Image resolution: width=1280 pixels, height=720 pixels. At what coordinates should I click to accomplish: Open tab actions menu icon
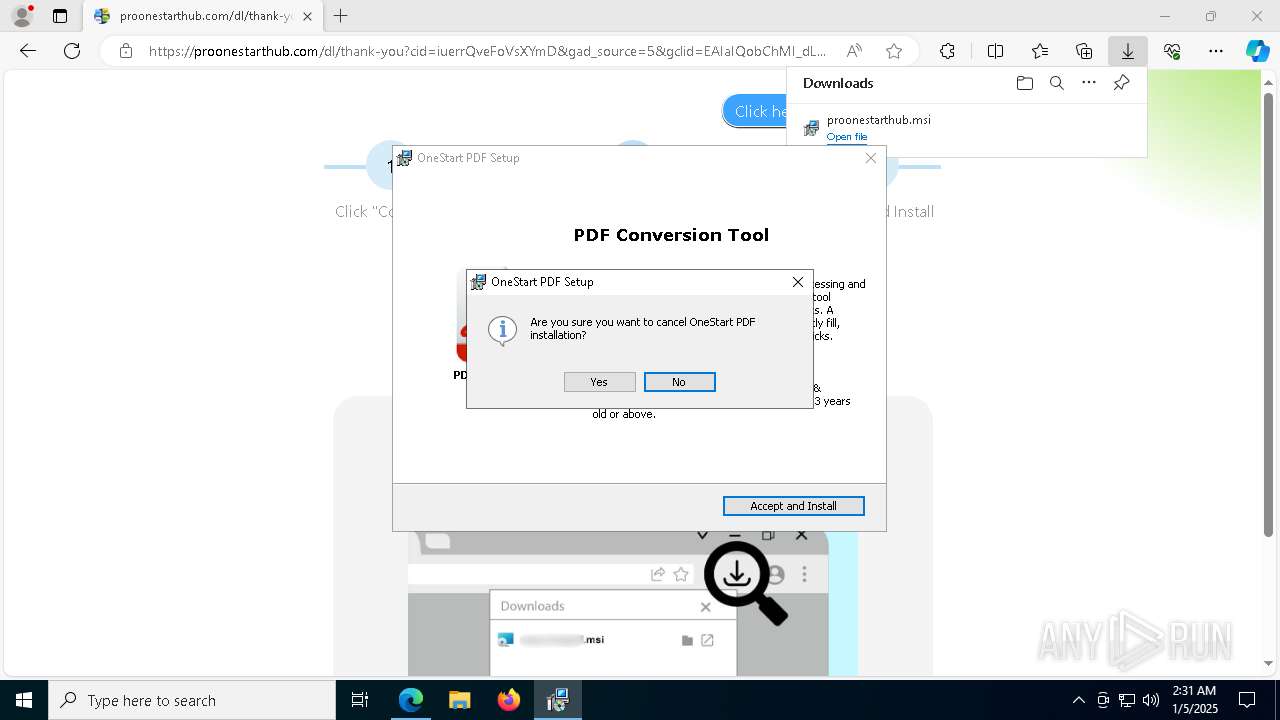60,16
